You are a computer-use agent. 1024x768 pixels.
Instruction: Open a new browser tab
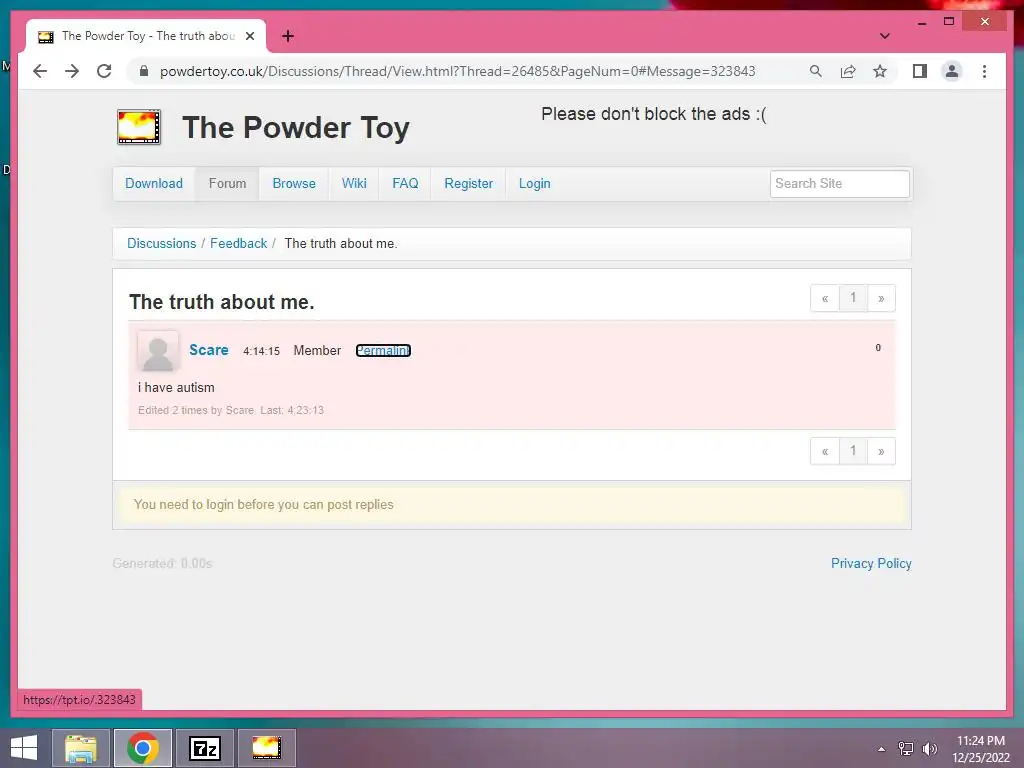tap(288, 36)
